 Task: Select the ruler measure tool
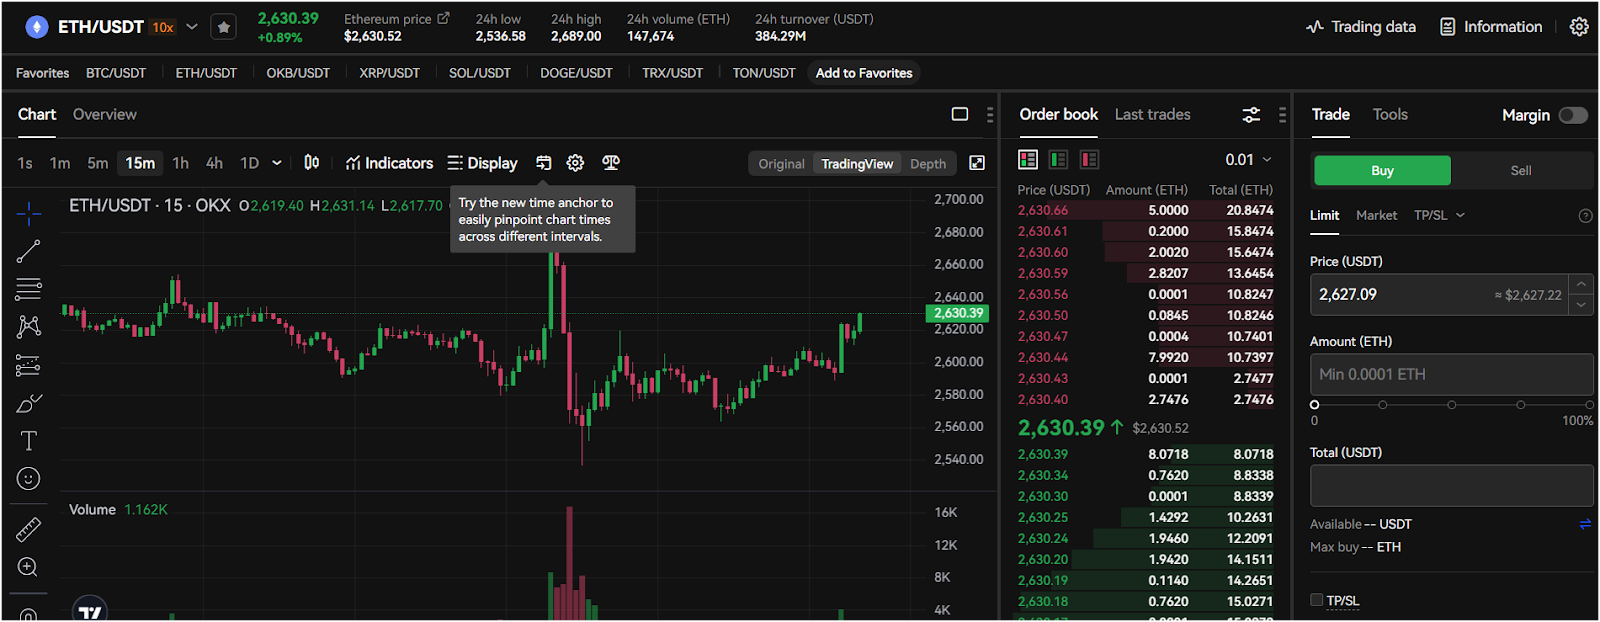29,529
